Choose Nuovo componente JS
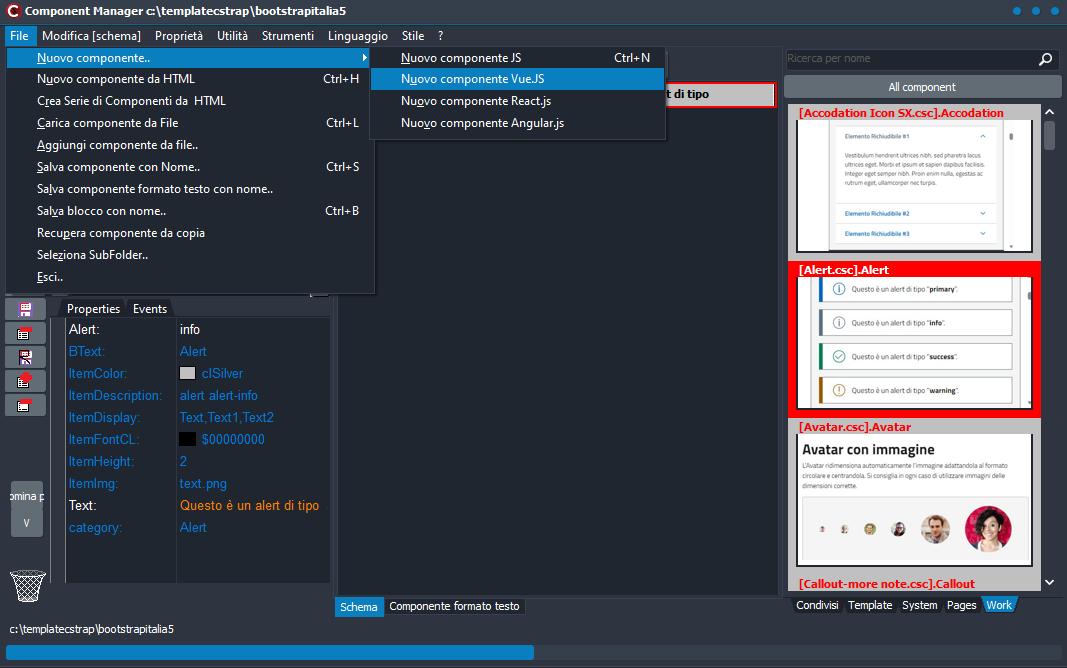 (x=517, y=58)
